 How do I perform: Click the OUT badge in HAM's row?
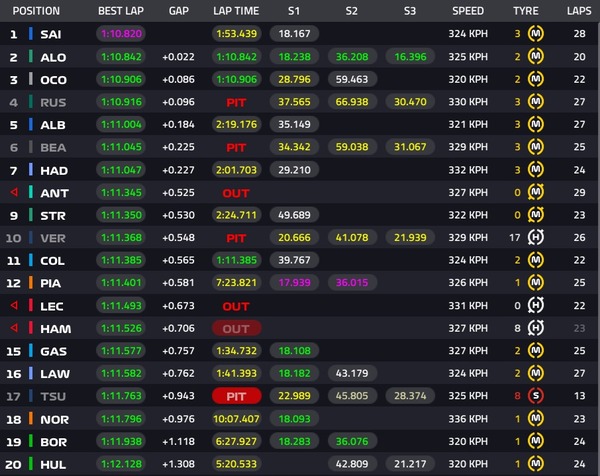coord(236,328)
